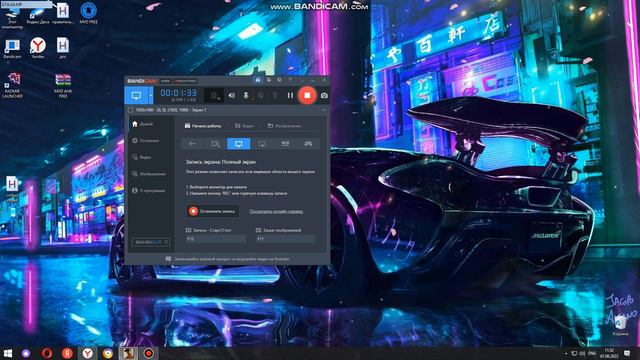Open the Посмотреть онлайн-справку link

click(x=276, y=211)
